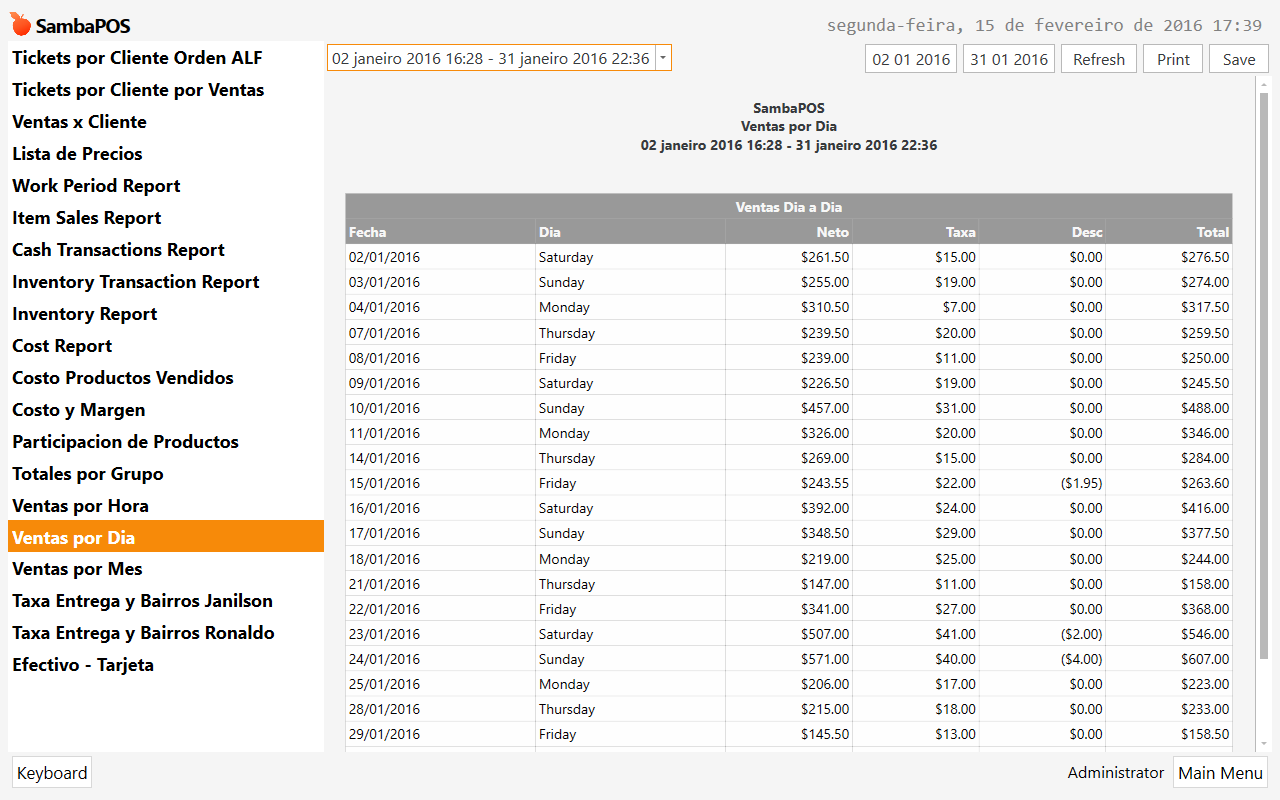Select Costo y Margen report
The height and width of the screenshot is (800, 1280).
tap(79, 410)
